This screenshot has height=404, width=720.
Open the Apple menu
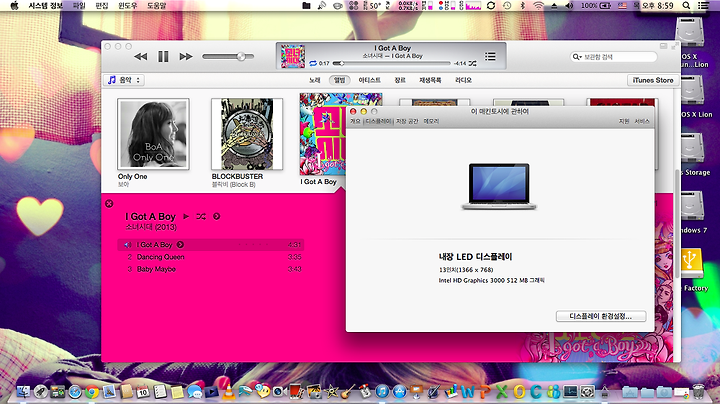pos(14,6)
